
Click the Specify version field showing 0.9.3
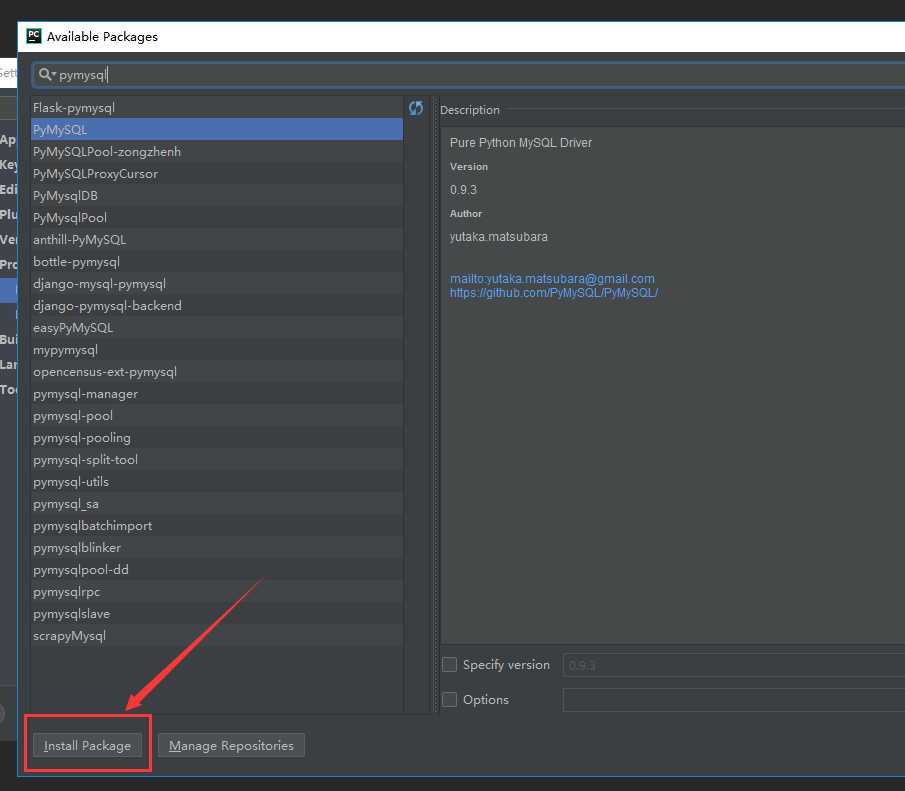click(x=734, y=665)
